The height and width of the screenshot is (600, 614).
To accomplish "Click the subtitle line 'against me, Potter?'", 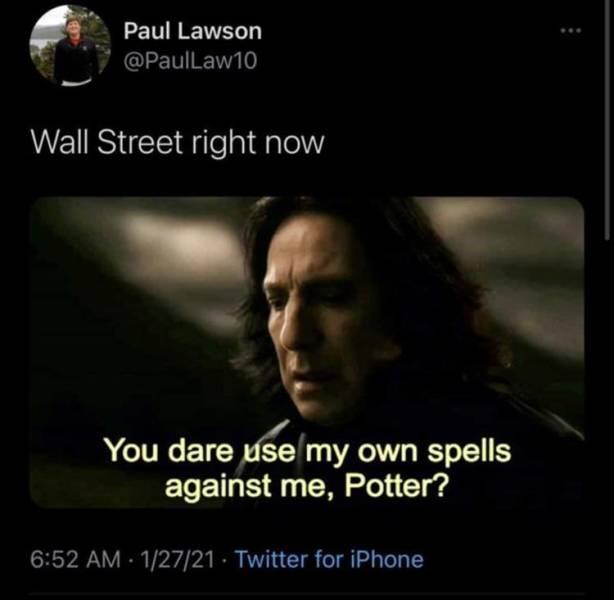I will [x=307, y=486].
